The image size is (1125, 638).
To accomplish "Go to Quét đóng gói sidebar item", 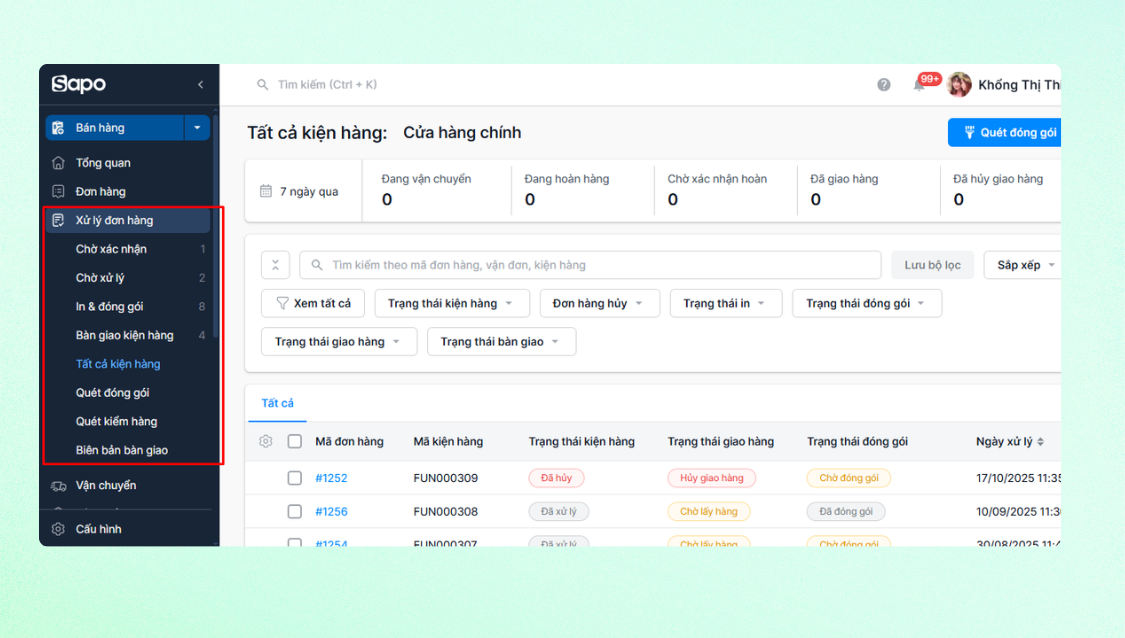I will click(113, 393).
